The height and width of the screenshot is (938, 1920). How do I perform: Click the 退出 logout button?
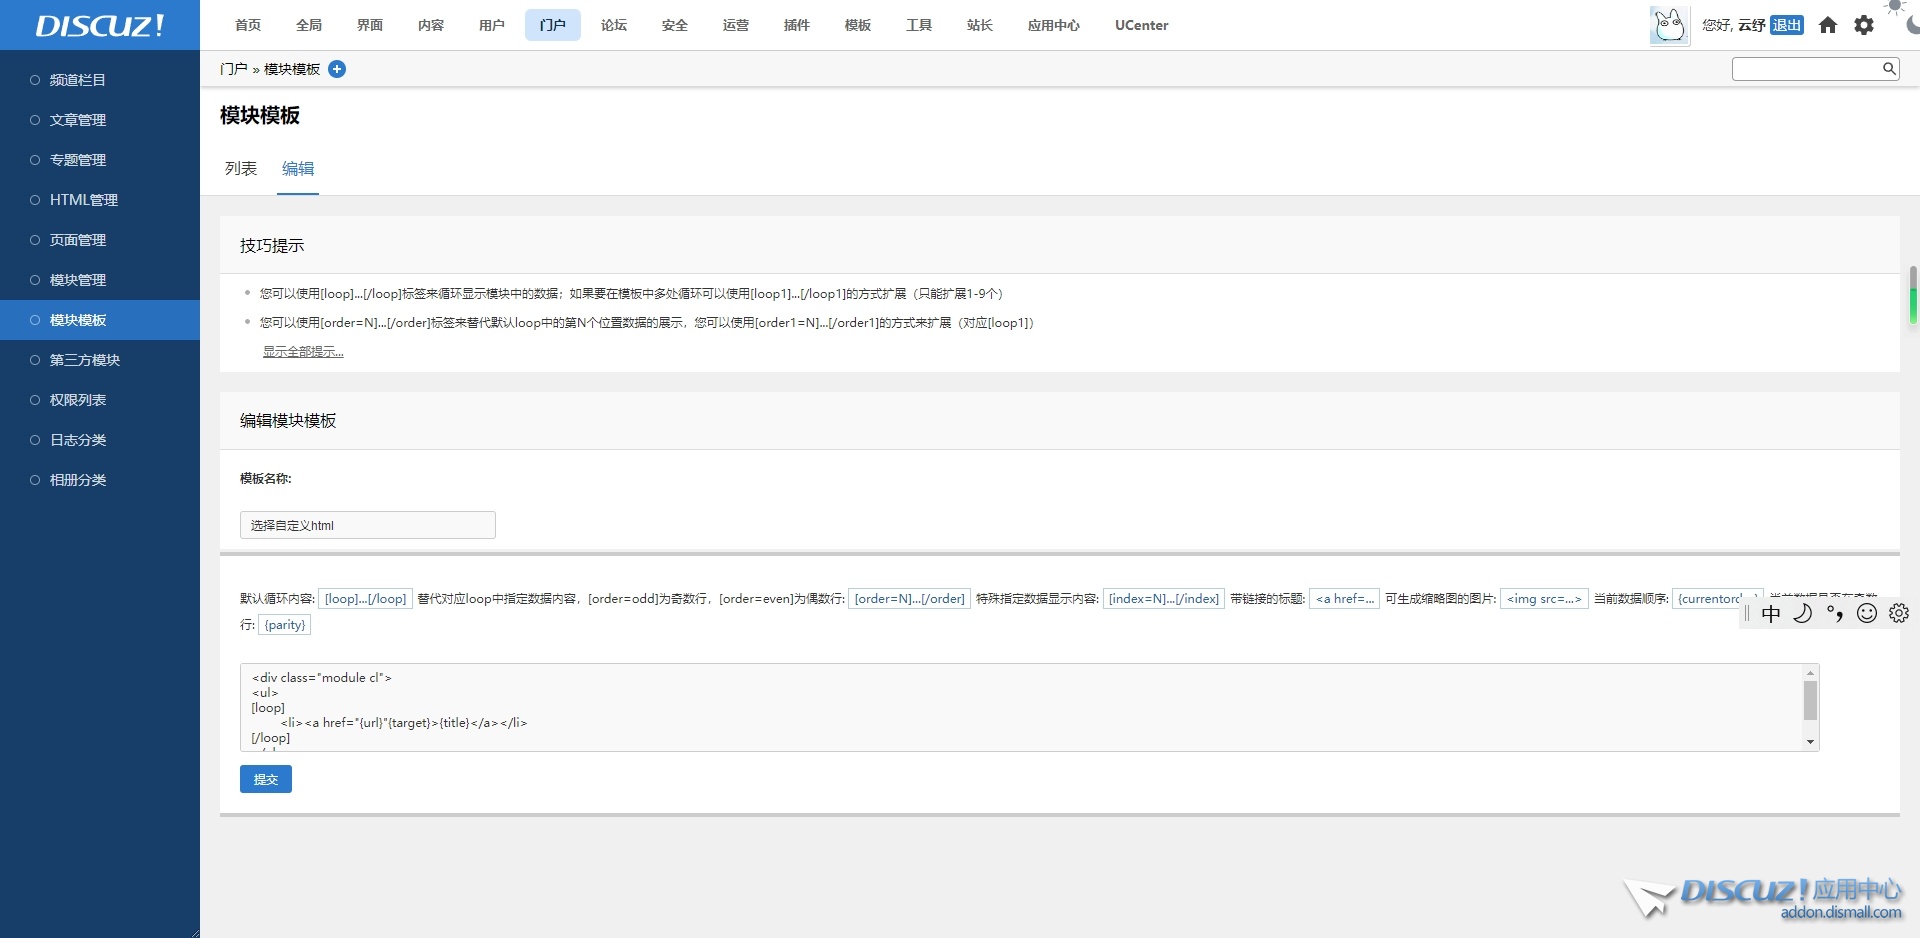coord(1786,25)
